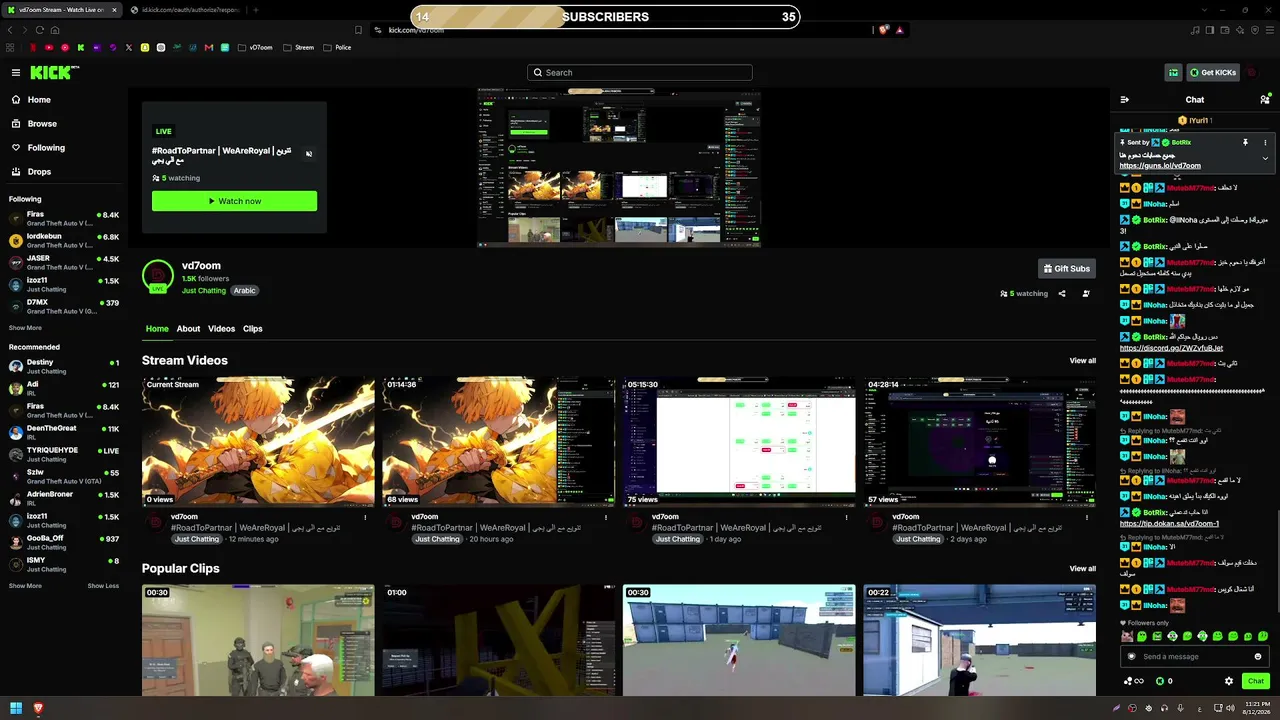This screenshot has height=720, width=1280.
Task: Click the Send a message chat input
Action: pyautogui.click(x=1193, y=656)
